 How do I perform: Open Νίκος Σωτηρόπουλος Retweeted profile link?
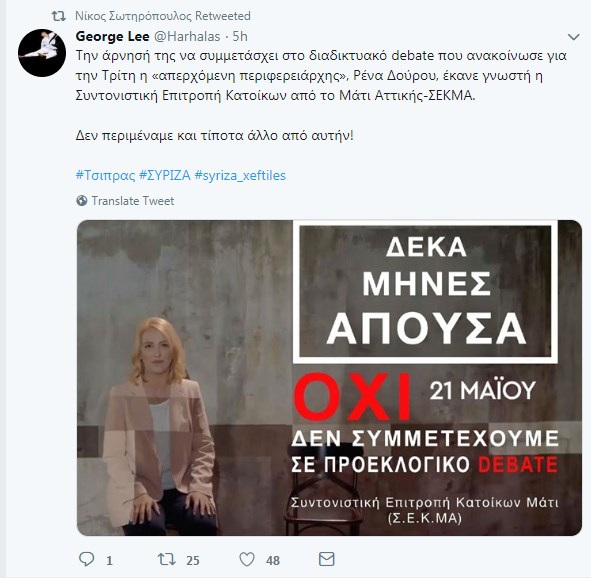coord(163,16)
